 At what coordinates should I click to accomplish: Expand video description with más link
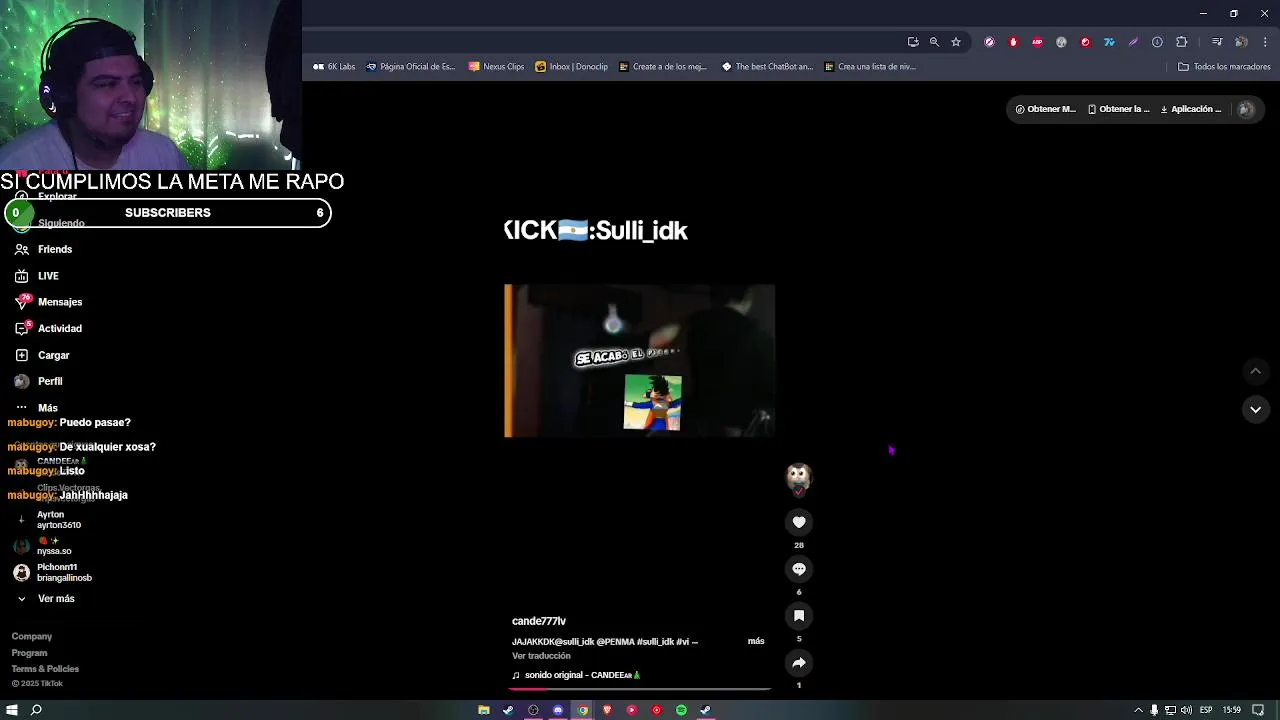(756, 641)
